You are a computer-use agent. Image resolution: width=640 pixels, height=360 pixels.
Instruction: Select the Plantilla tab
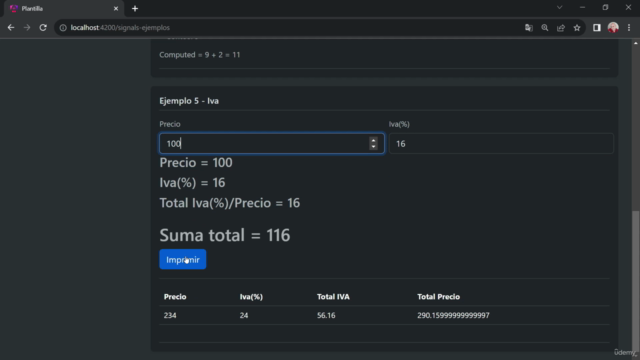point(63,9)
